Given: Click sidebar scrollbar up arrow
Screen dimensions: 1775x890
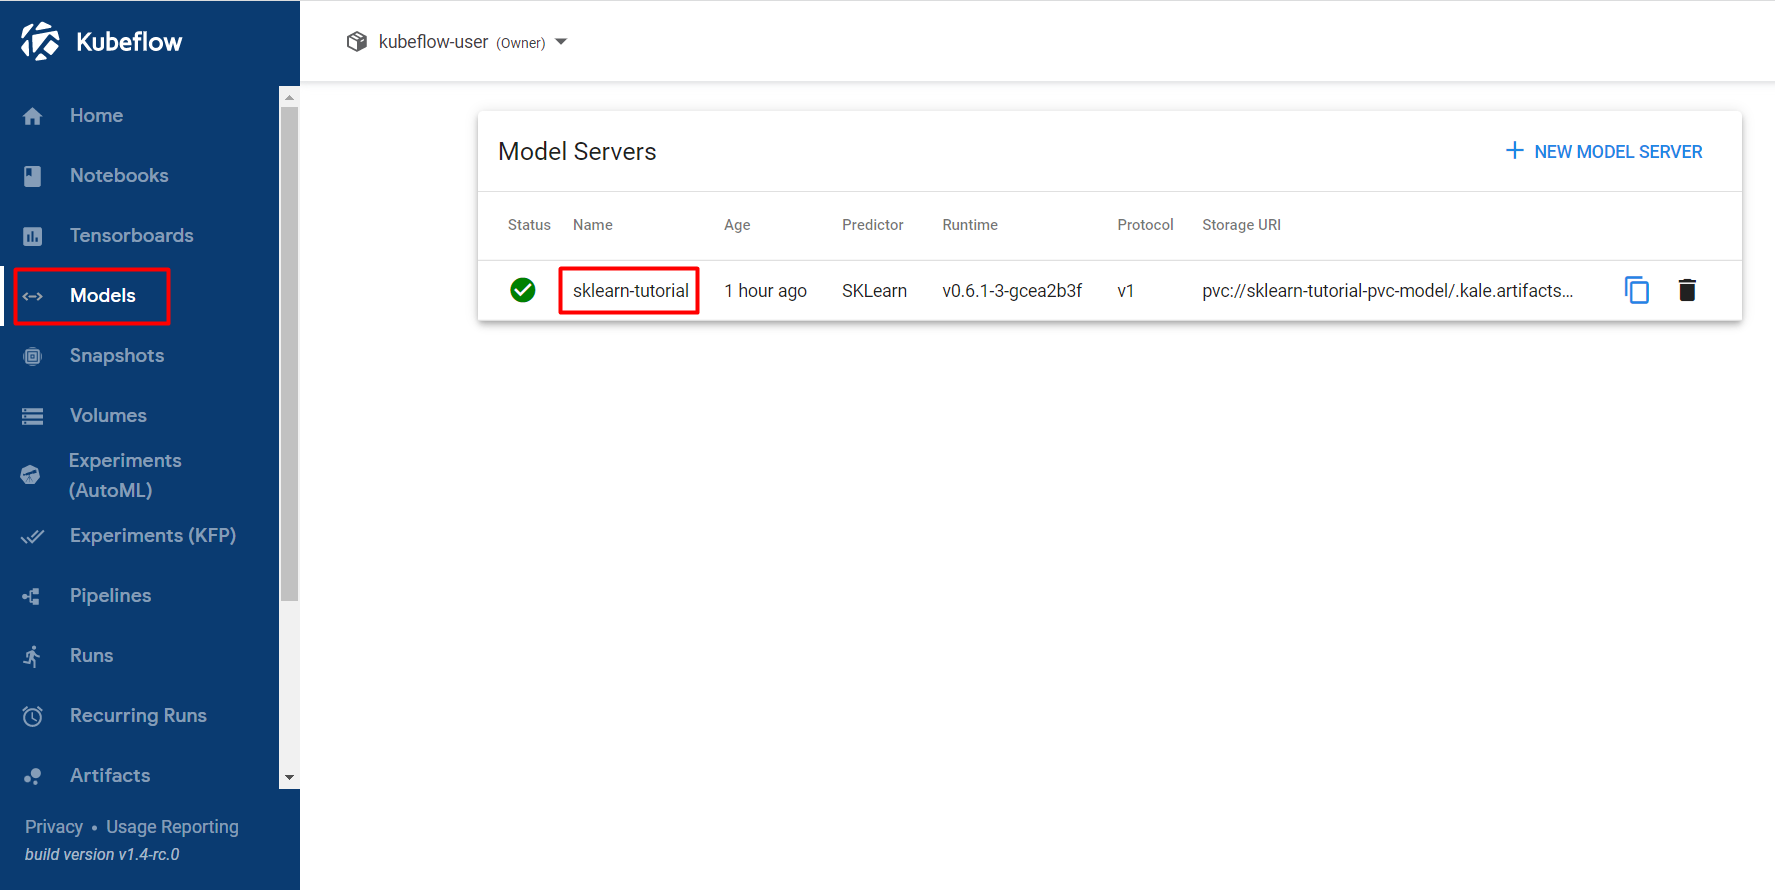Looking at the screenshot, I should (x=289, y=97).
